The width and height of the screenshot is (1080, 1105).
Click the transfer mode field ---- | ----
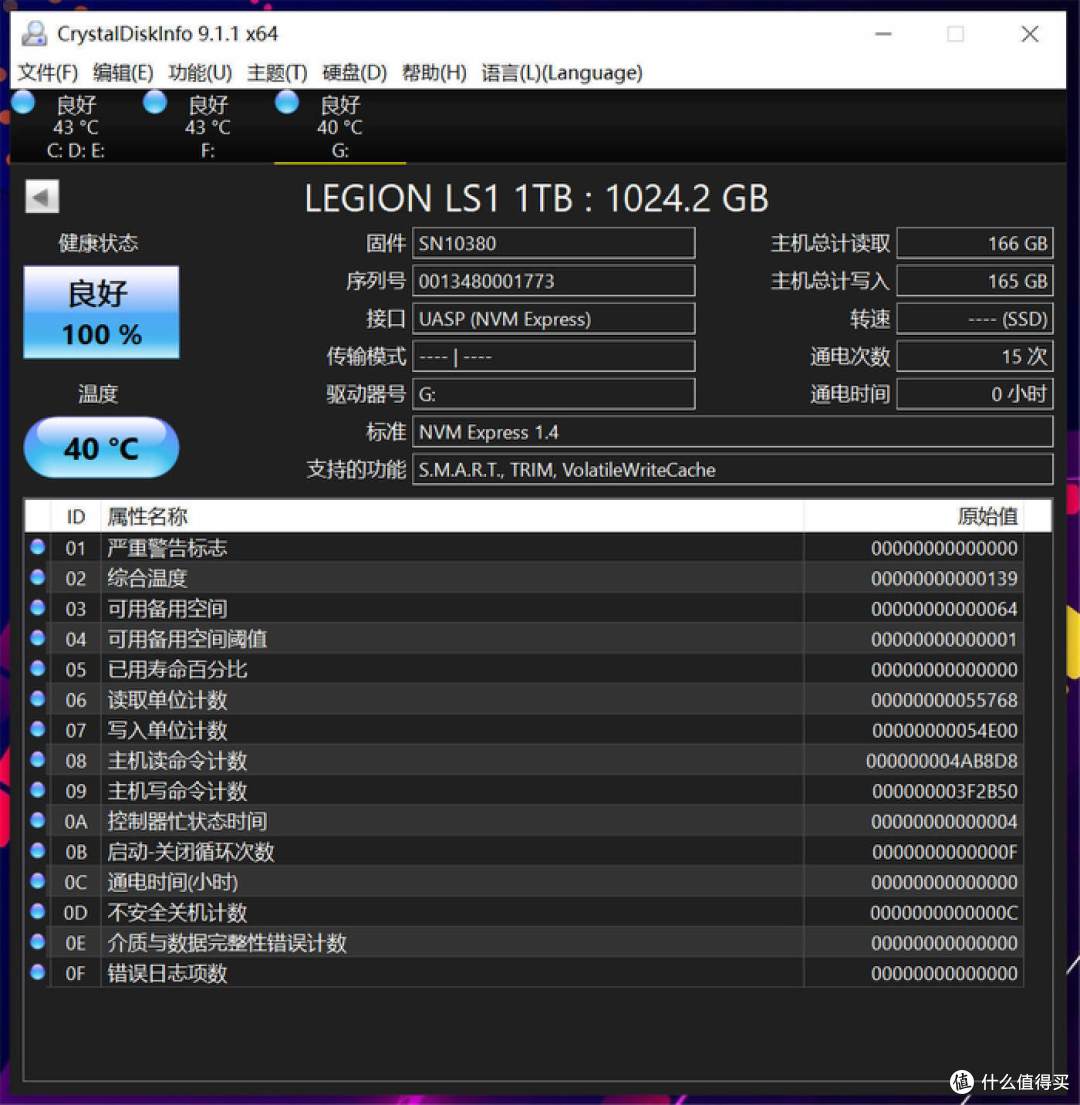point(554,357)
